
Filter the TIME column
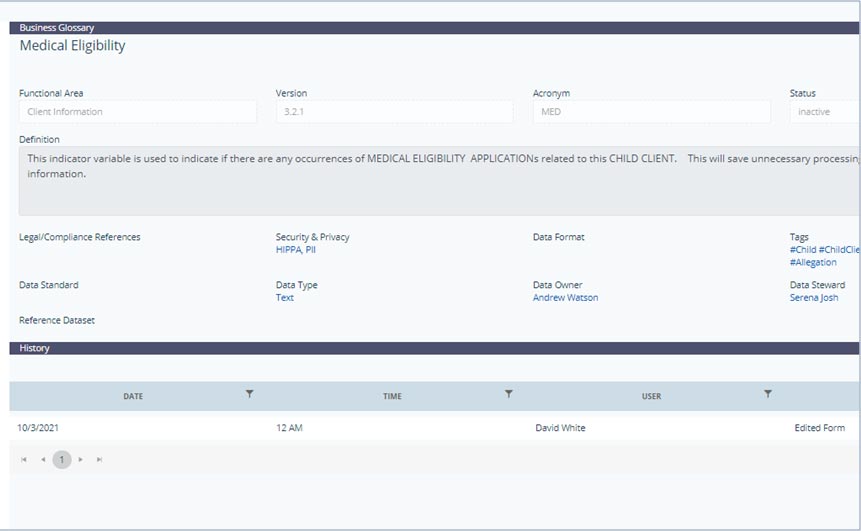508,394
